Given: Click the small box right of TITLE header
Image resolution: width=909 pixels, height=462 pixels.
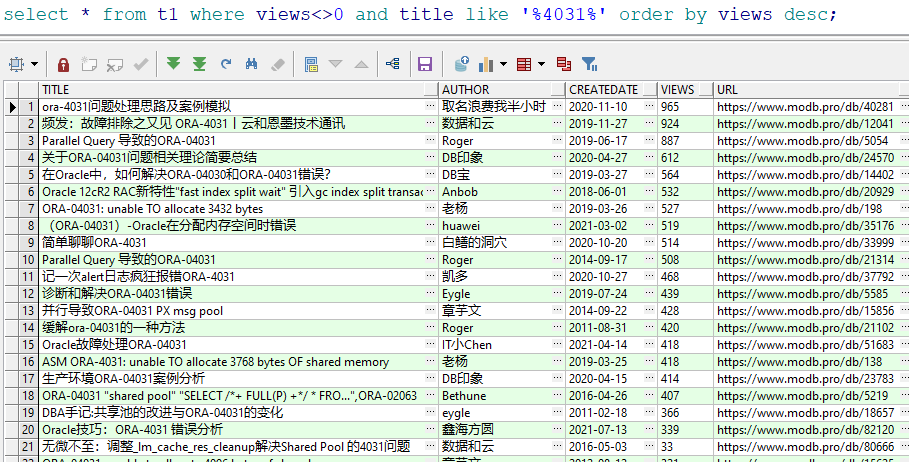Looking at the screenshot, I should click(431, 90).
